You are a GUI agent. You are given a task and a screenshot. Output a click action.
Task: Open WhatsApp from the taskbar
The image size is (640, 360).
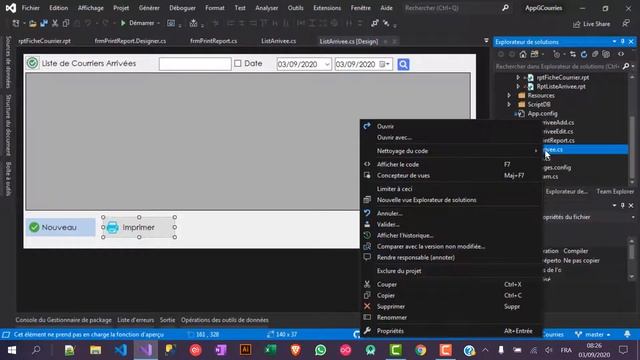point(320,350)
